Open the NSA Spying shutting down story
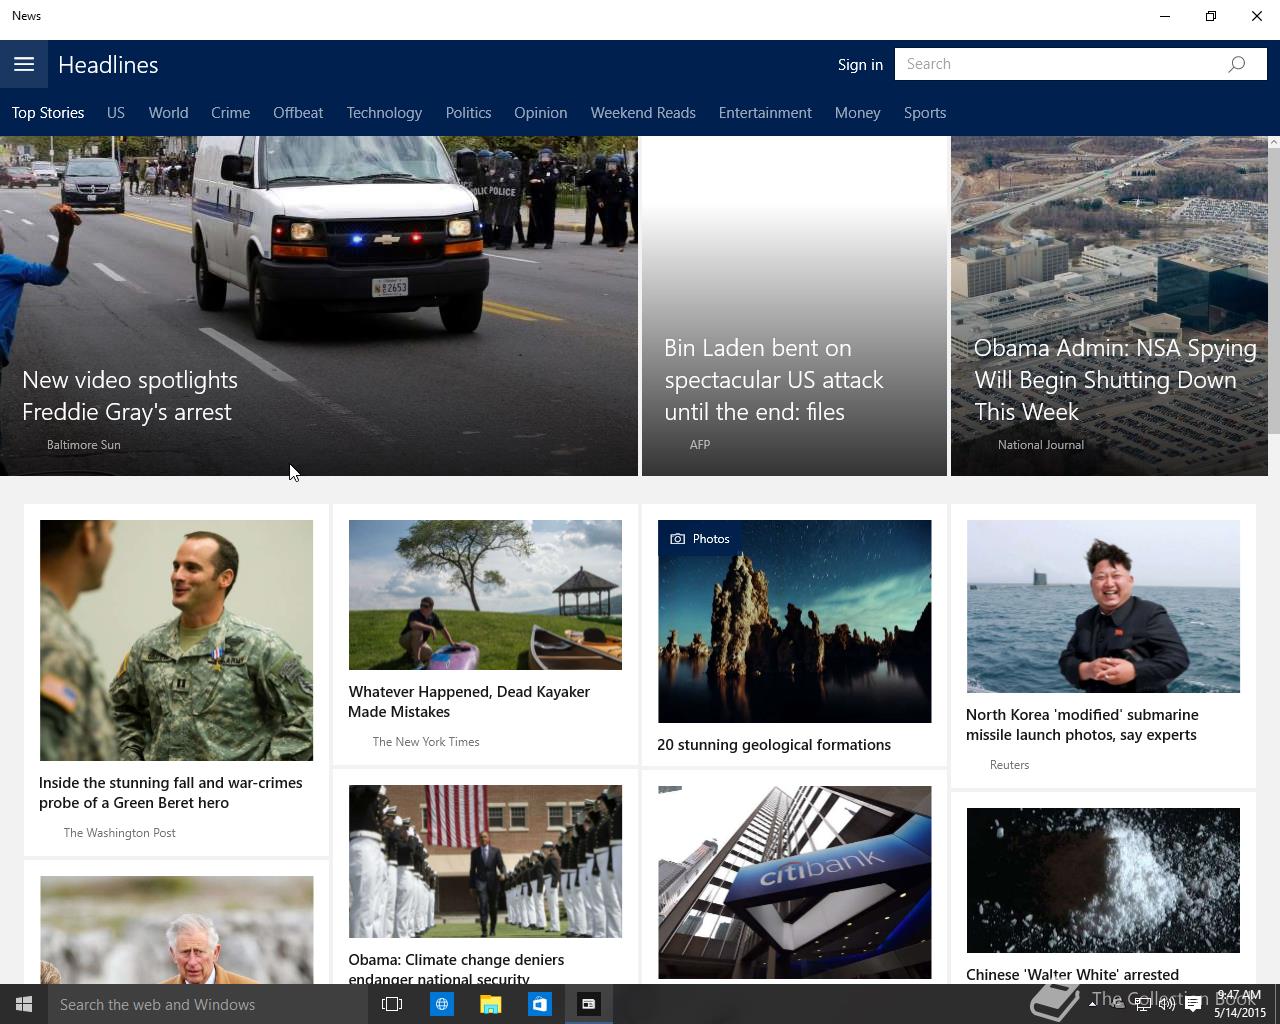The width and height of the screenshot is (1280, 1024). pyautogui.click(x=1115, y=380)
